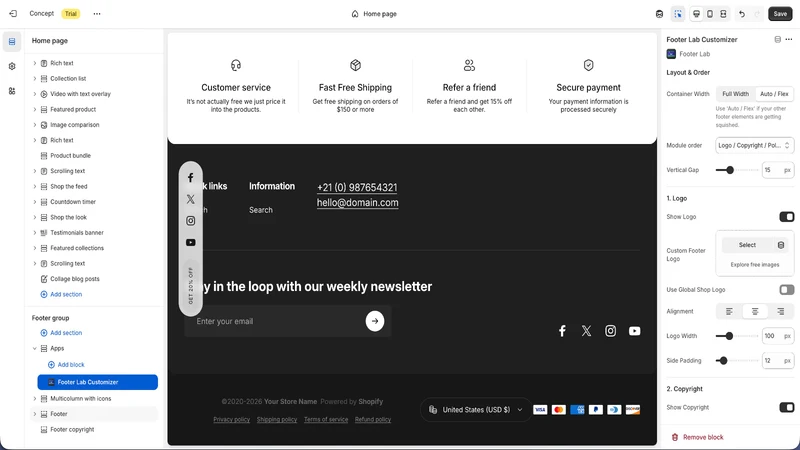Screen dimensions: 800x450
Task: Set logo alignment to right
Action: pyautogui.click(x=781, y=311)
